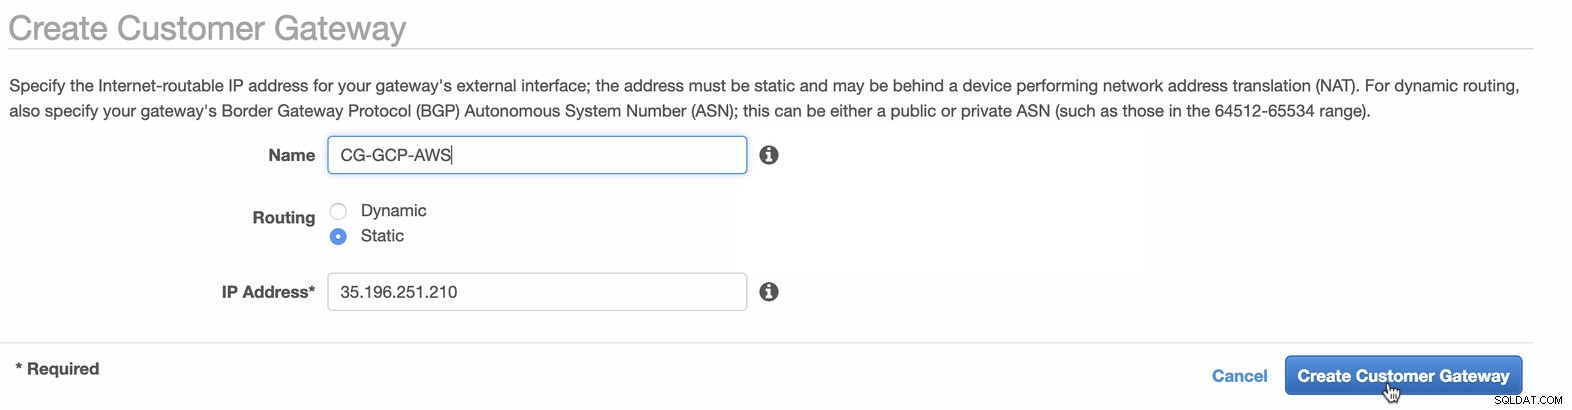The height and width of the screenshot is (410, 1572).
Task: Click the SQLDAT.COM watermark text
Action: click(1528, 400)
